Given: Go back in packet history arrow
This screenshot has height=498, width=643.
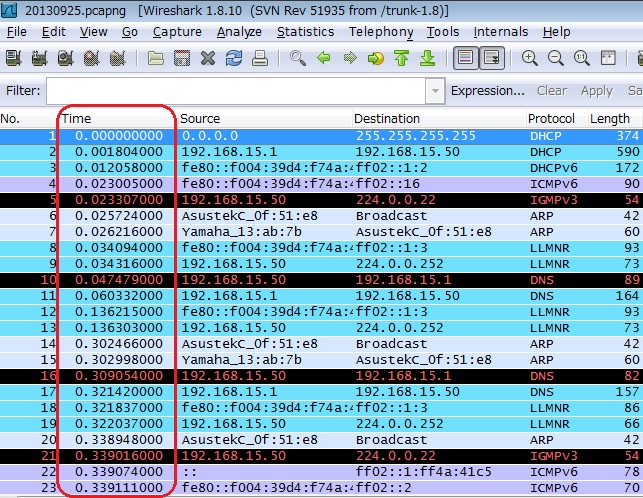Looking at the screenshot, I should [x=324, y=58].
